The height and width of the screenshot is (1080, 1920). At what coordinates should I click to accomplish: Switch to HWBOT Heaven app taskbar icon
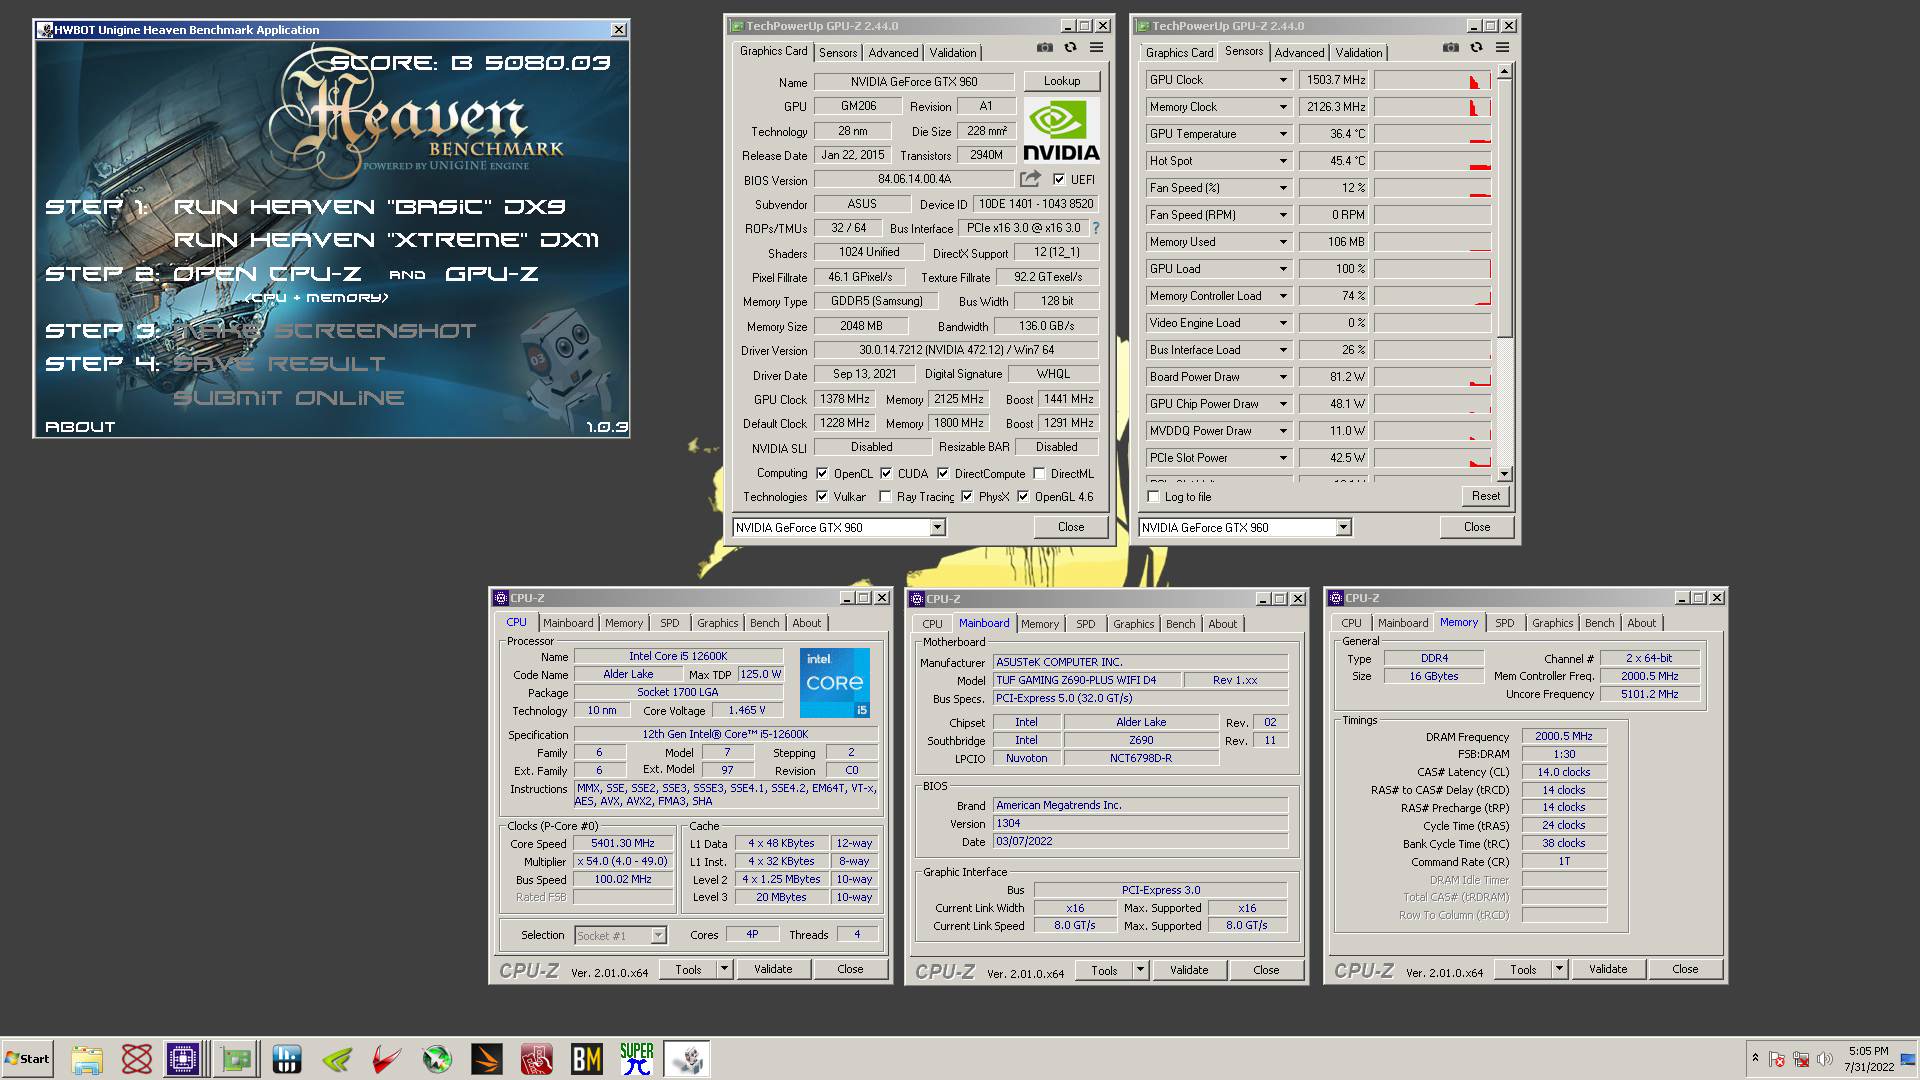coord(687,1059)
